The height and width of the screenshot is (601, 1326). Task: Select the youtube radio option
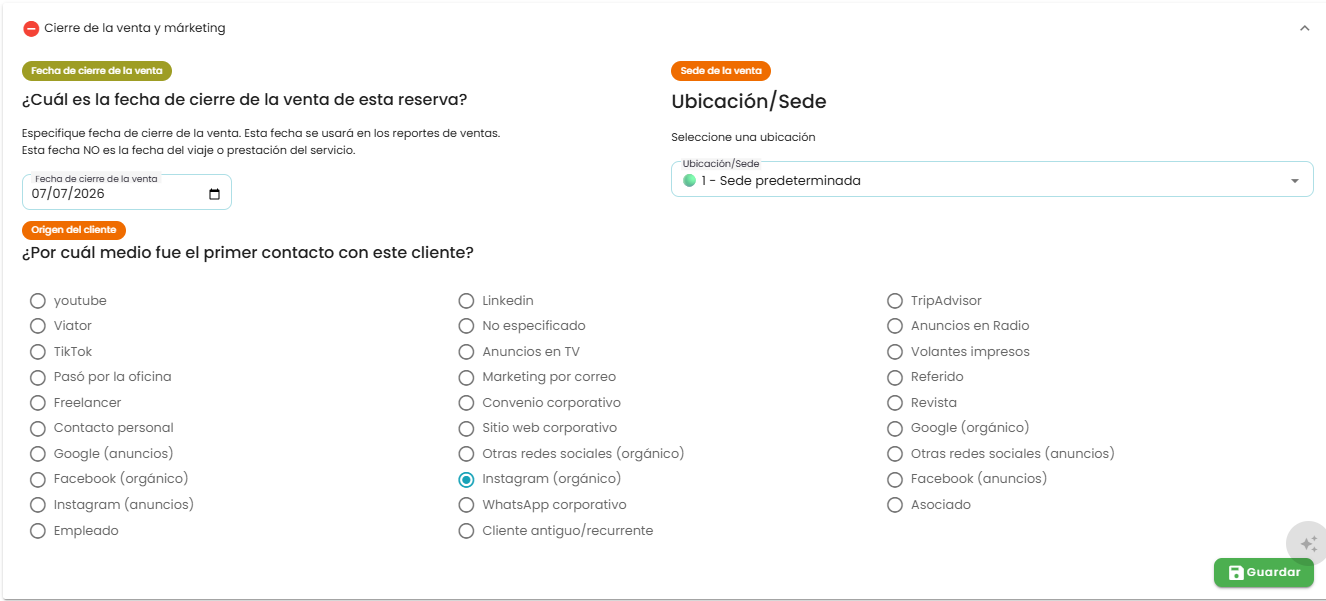[x=38, y=301]
